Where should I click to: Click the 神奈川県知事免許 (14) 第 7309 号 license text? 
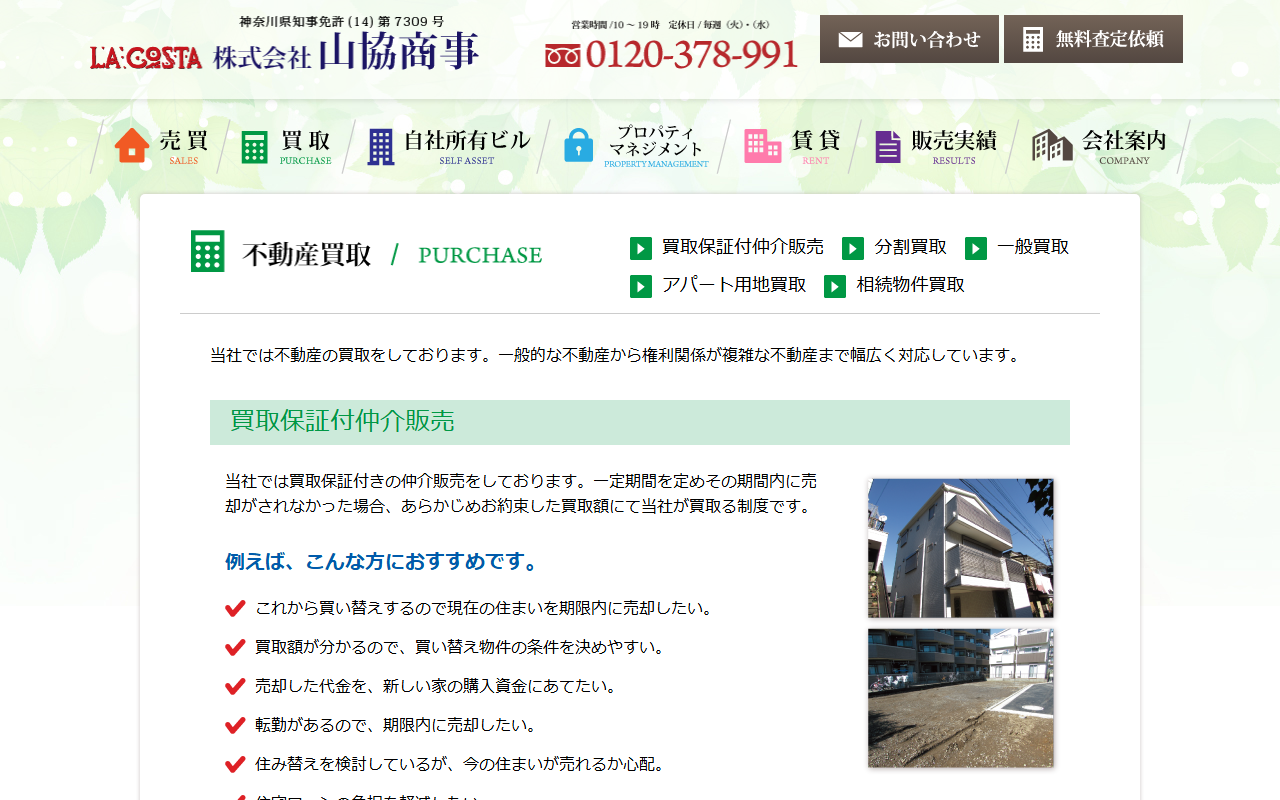click(x=342, y=21)
